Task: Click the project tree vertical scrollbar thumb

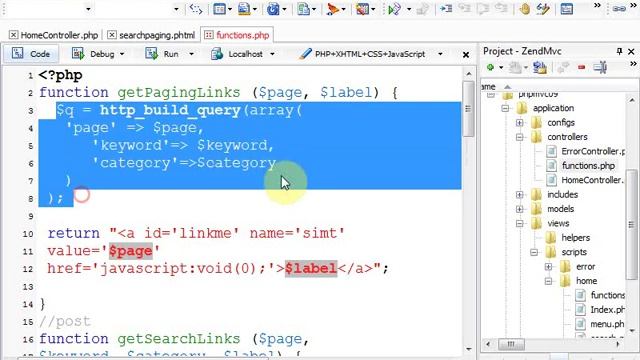Action: click(631, 224)
